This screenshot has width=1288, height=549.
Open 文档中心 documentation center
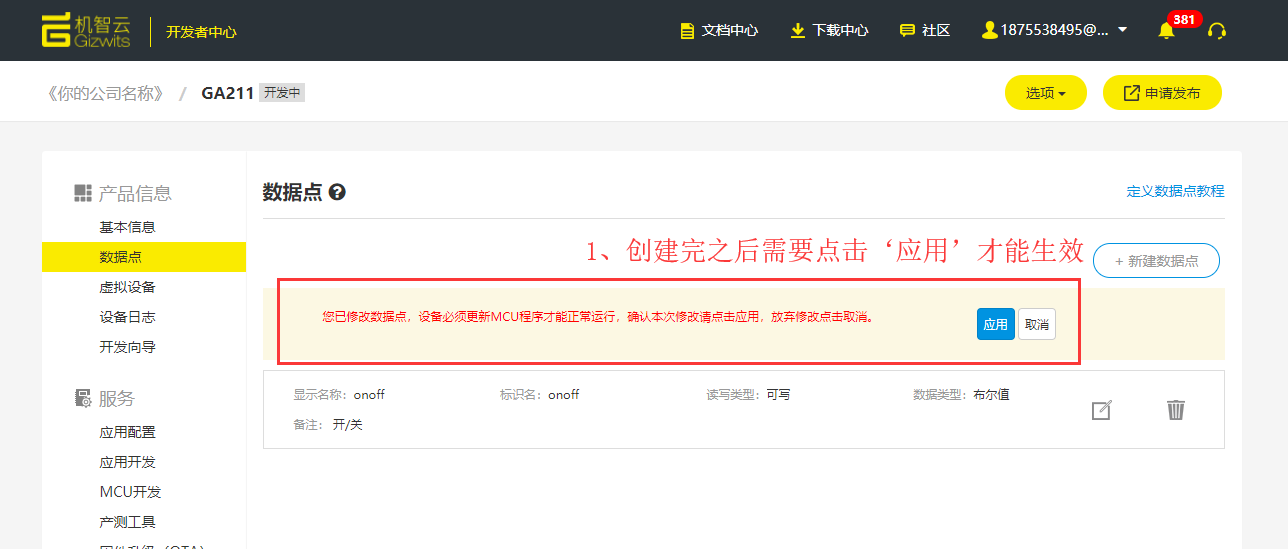pyautogui.click(x=719, y=30)
